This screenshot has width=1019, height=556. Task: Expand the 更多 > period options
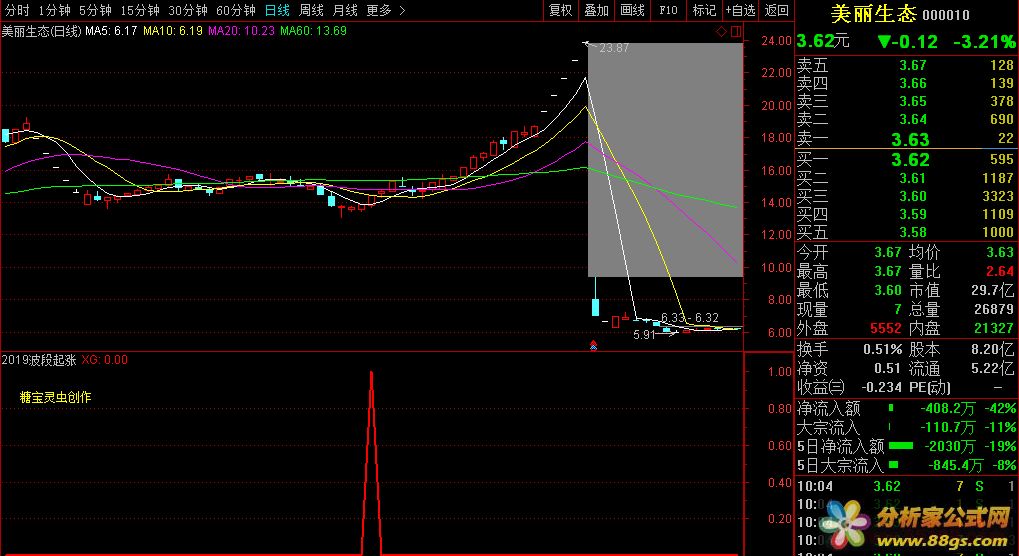pyautogui.click(x=386, y=10)
